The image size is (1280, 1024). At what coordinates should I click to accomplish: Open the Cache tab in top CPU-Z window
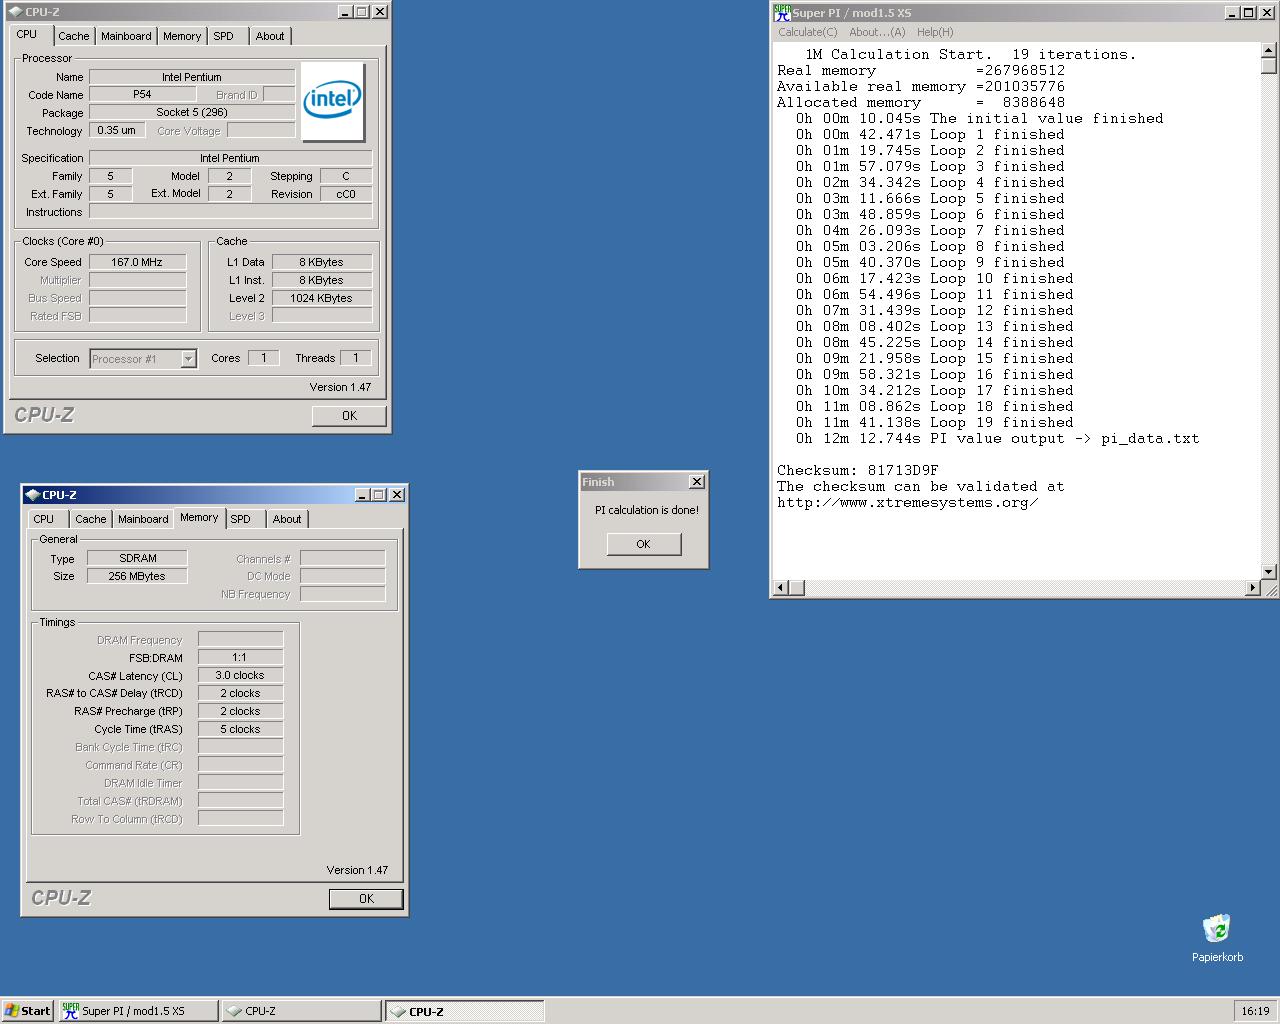tap(73, 36)
